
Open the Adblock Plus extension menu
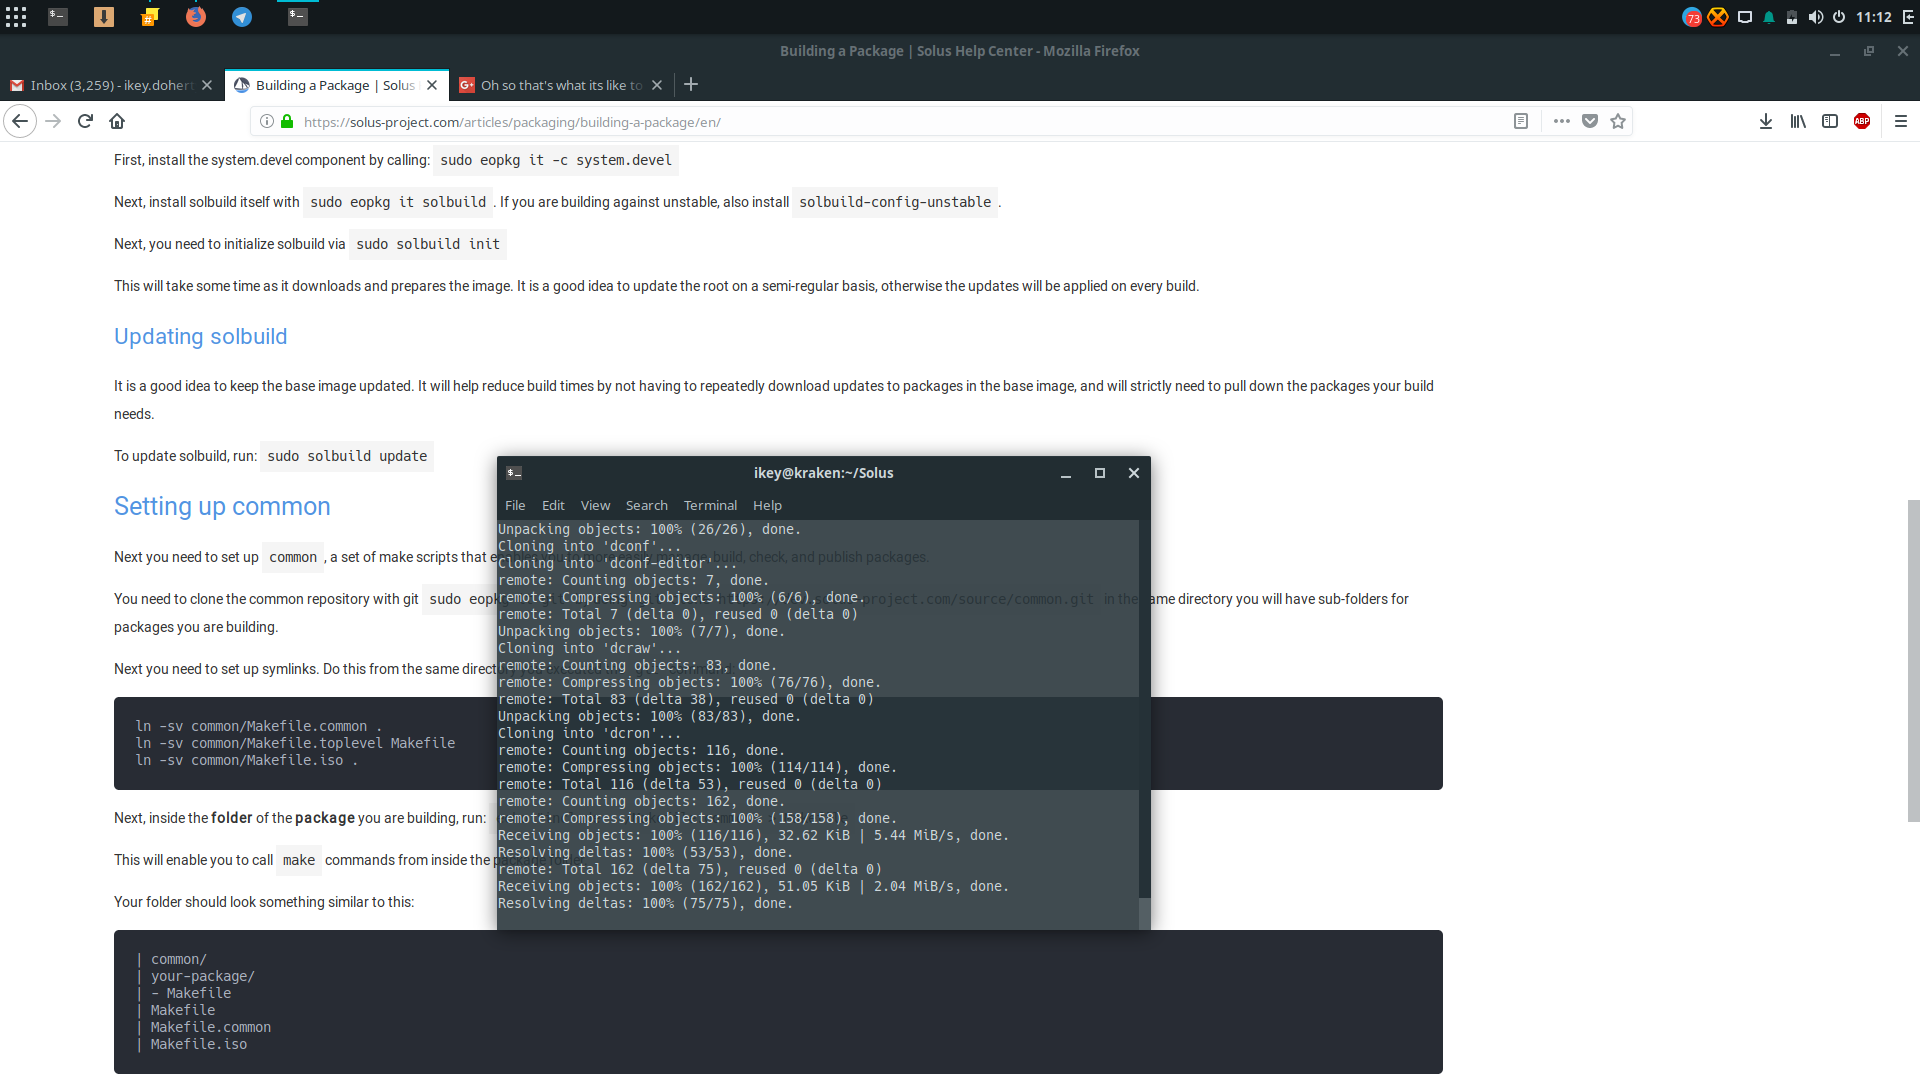1862,121
